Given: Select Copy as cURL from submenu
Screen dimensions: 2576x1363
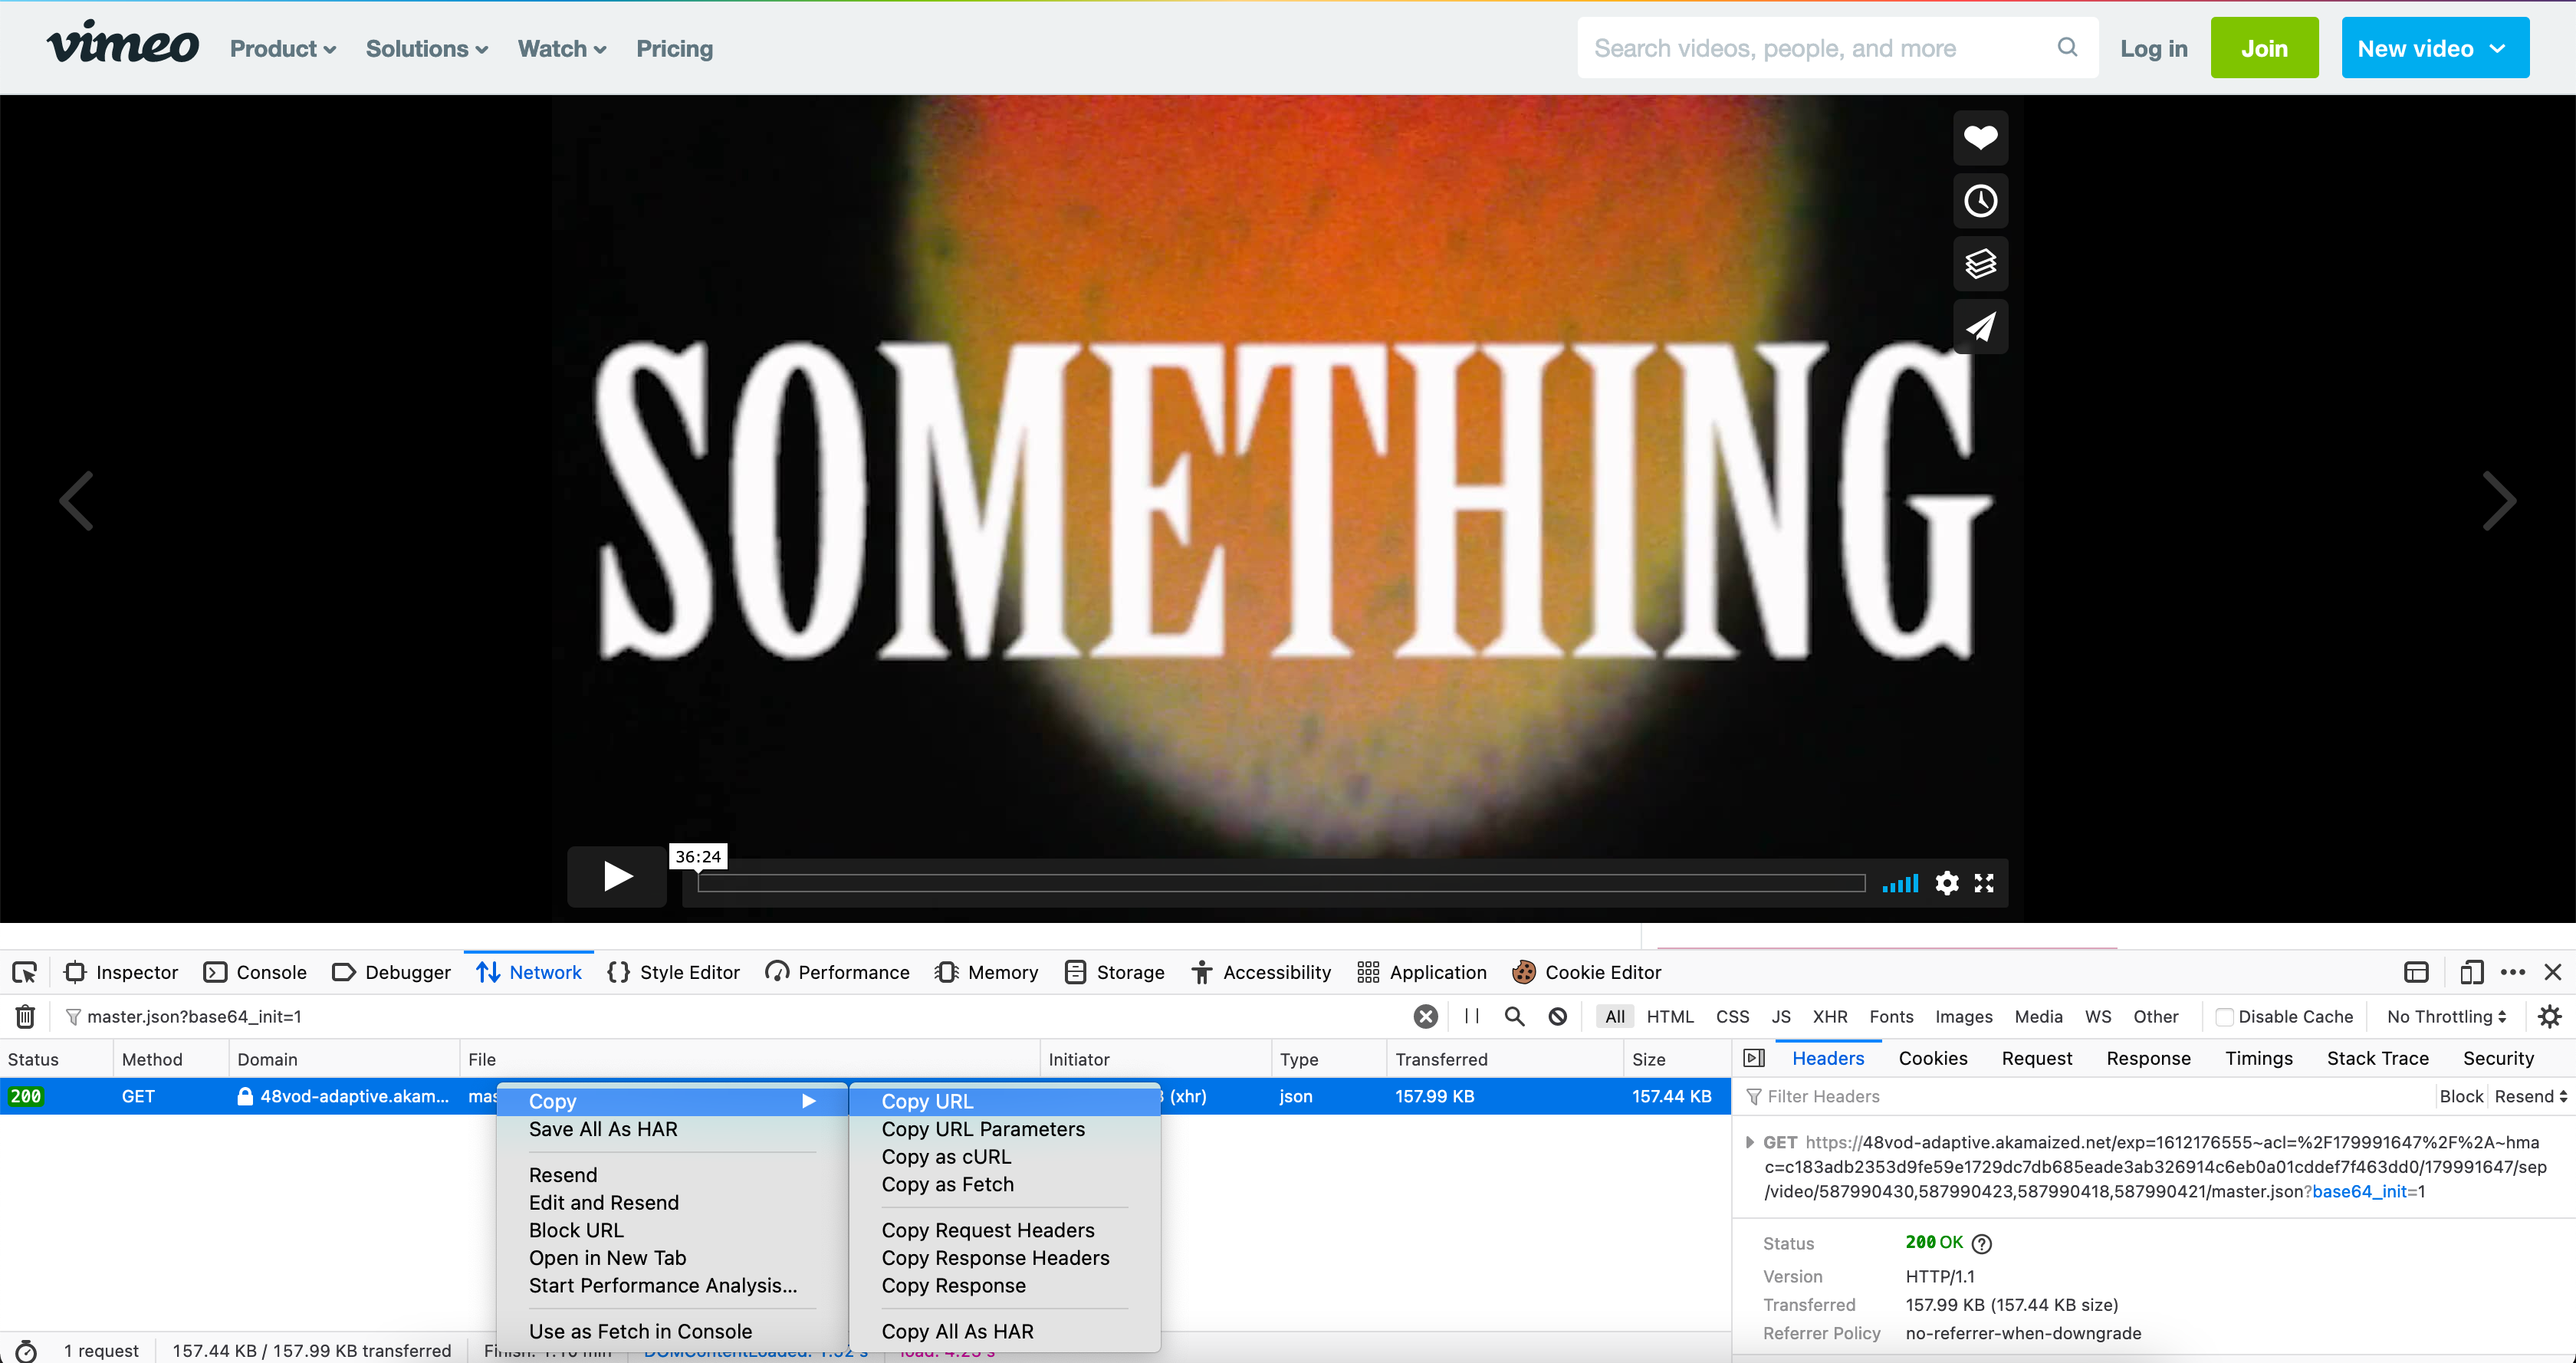Looking at the screenshot, I should point(946,1156).
